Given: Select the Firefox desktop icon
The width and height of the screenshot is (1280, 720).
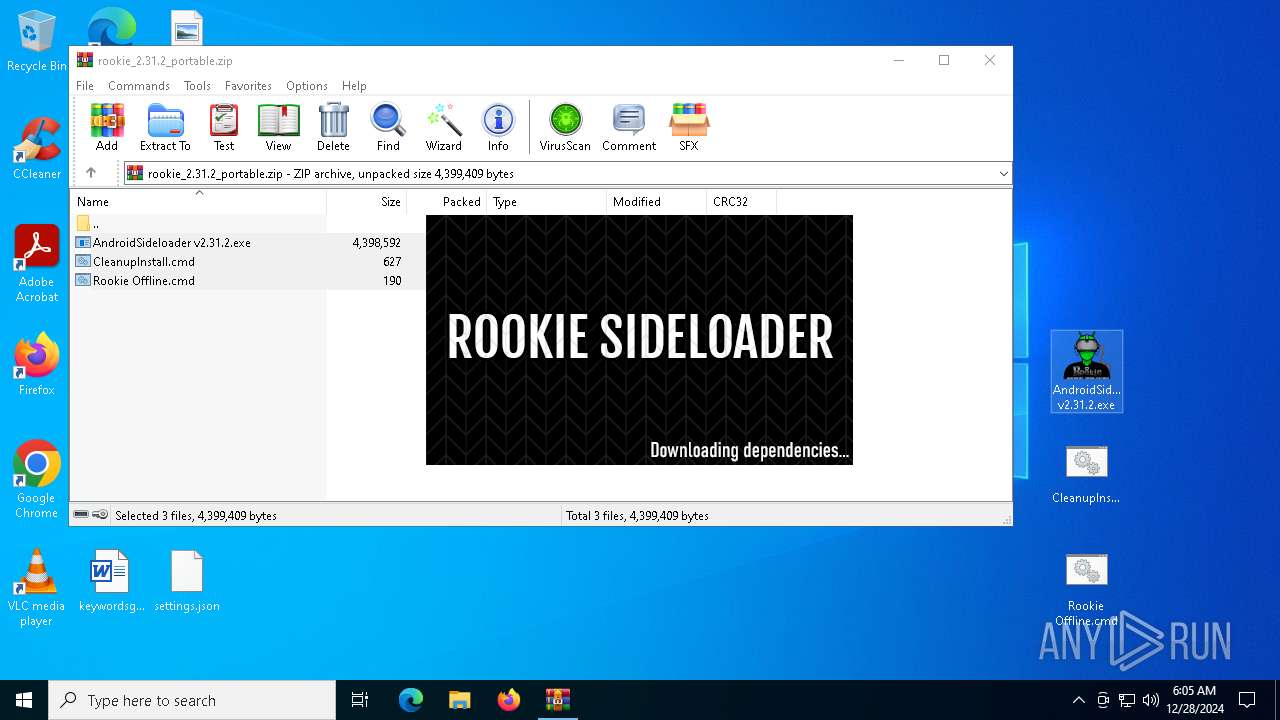Looking at the screenshot, I should [37, 365].
